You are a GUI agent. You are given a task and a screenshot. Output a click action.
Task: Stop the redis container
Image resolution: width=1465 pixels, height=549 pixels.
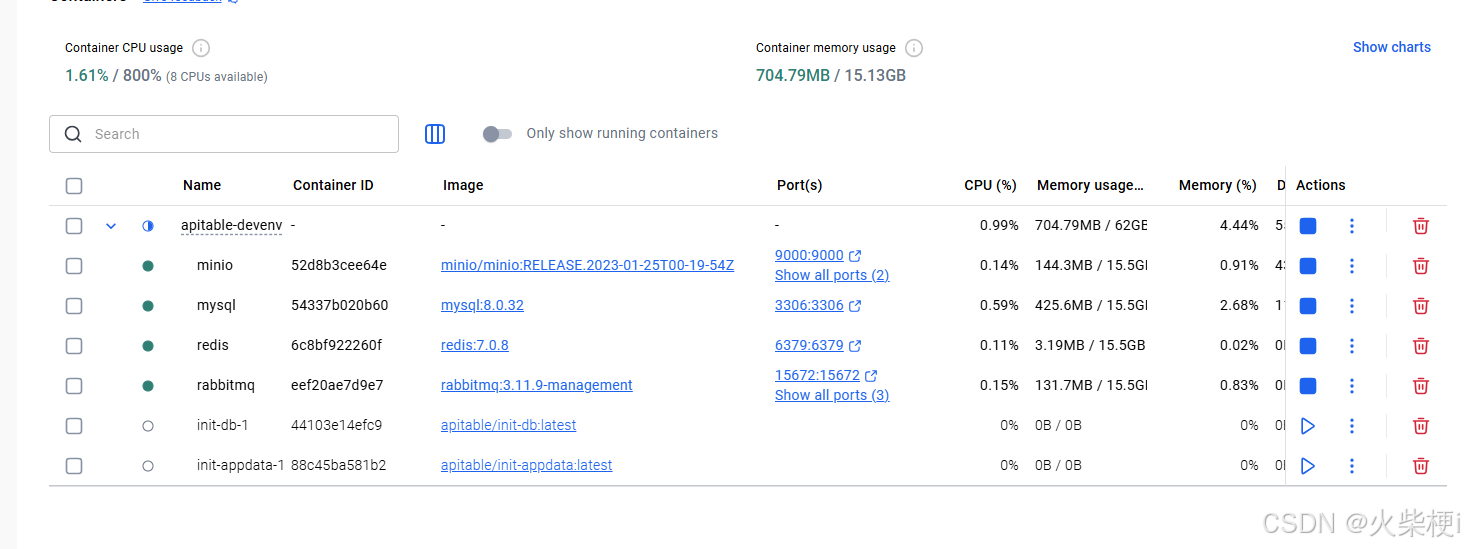pos(1307,346)
